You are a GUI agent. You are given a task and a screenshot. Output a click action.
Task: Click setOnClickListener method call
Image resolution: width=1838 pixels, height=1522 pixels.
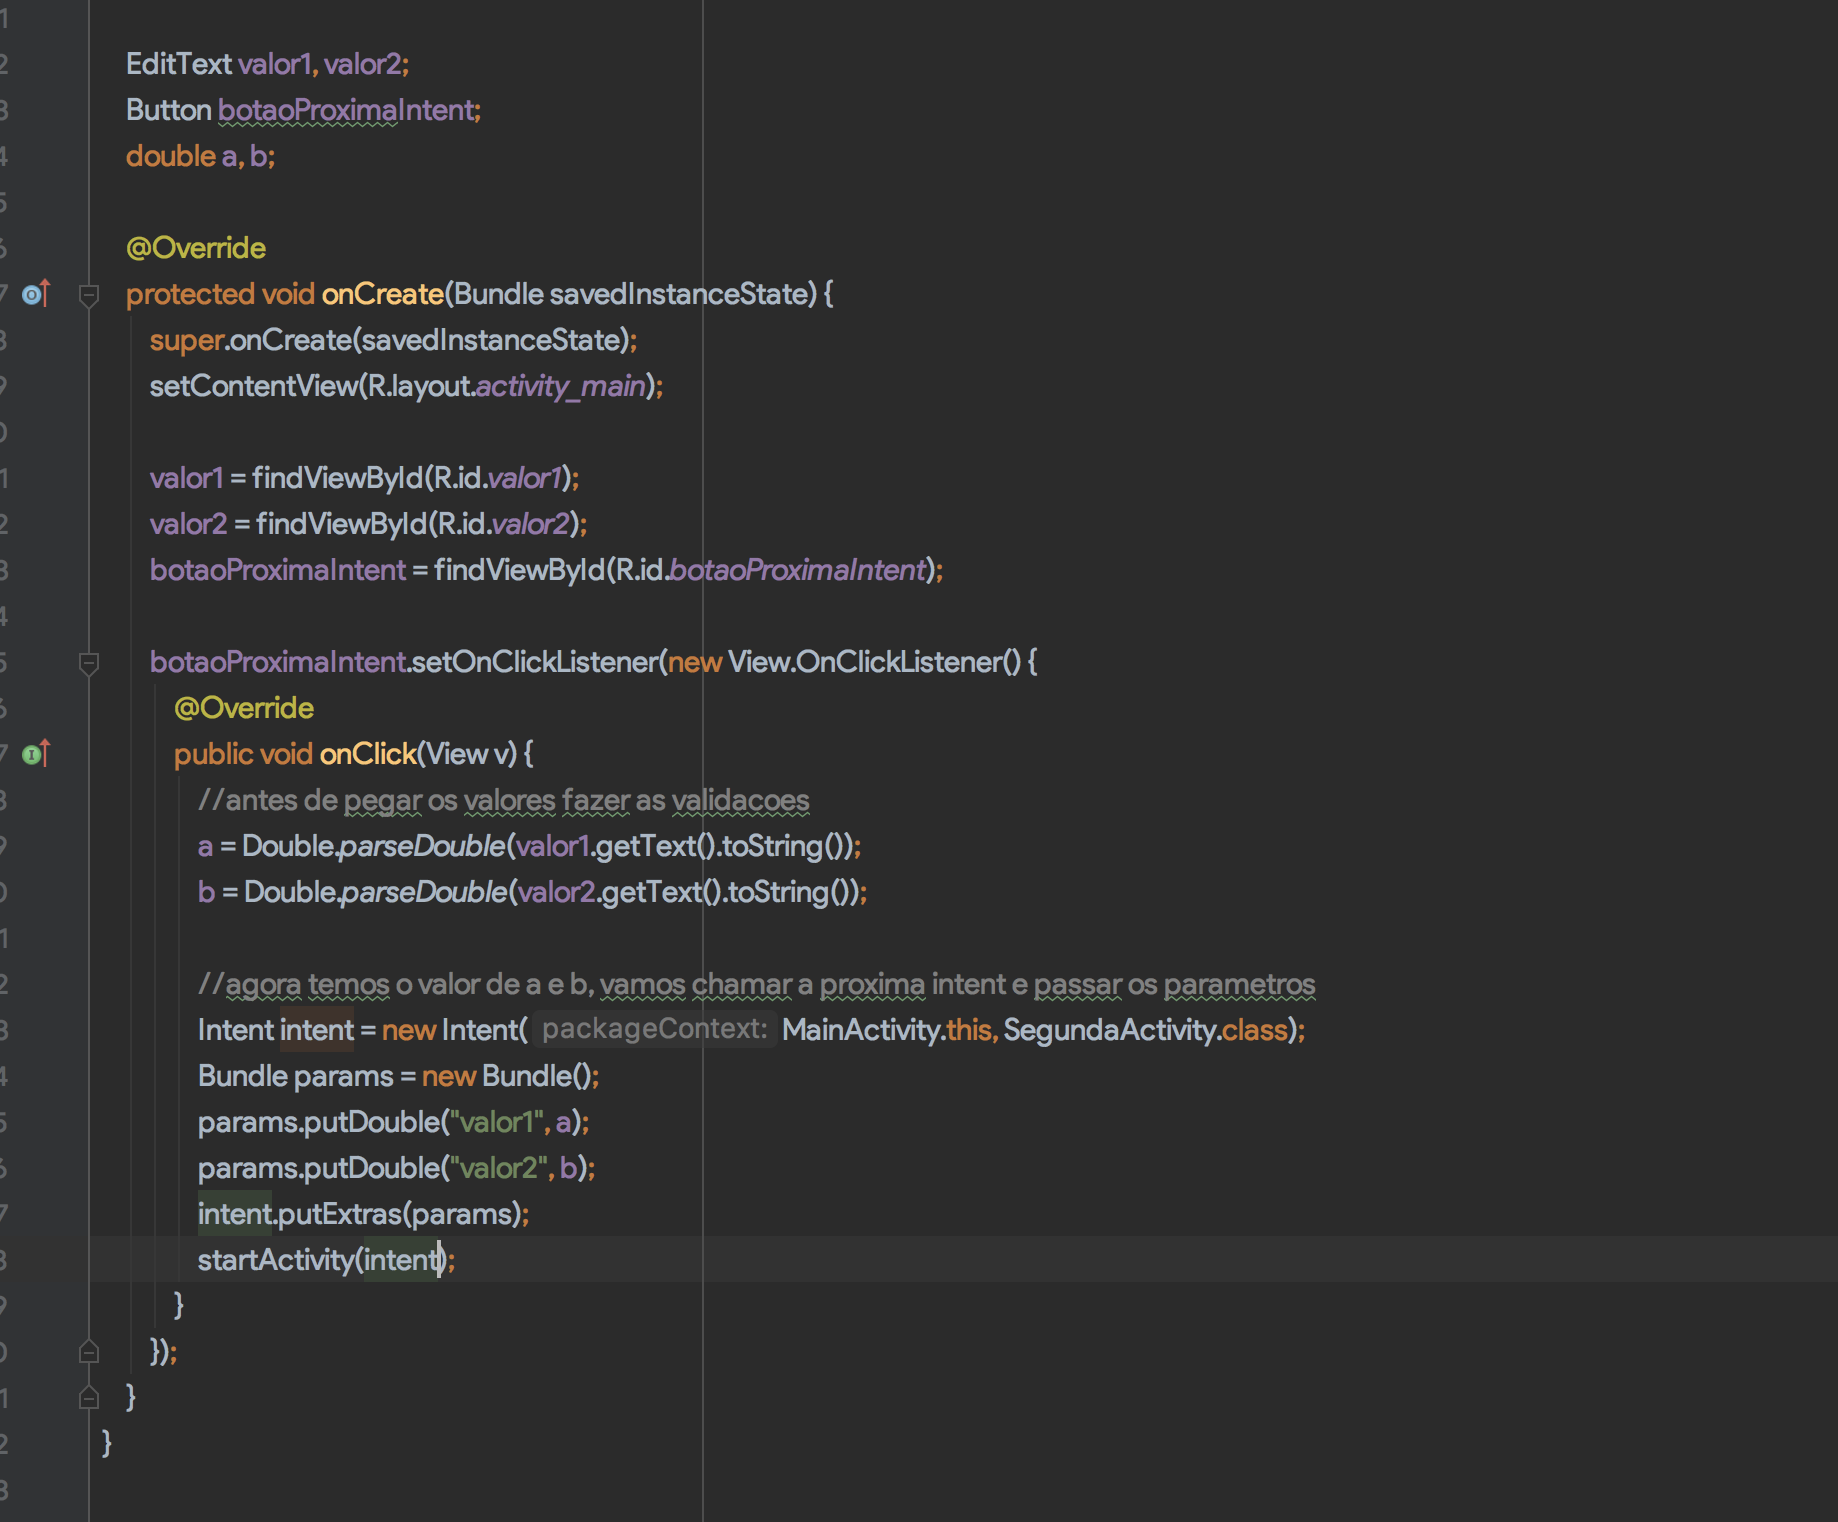click(x=535, y=662)
